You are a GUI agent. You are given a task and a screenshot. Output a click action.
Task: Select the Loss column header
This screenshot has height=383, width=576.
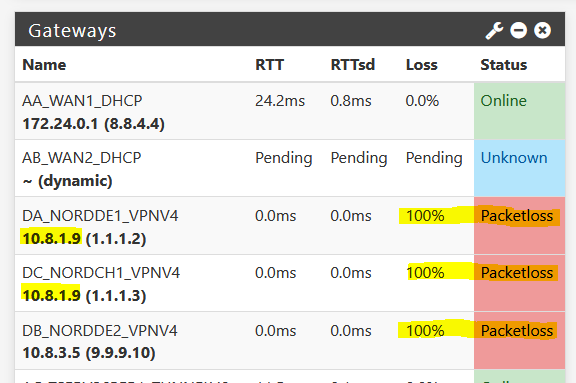tap(422, 65)
